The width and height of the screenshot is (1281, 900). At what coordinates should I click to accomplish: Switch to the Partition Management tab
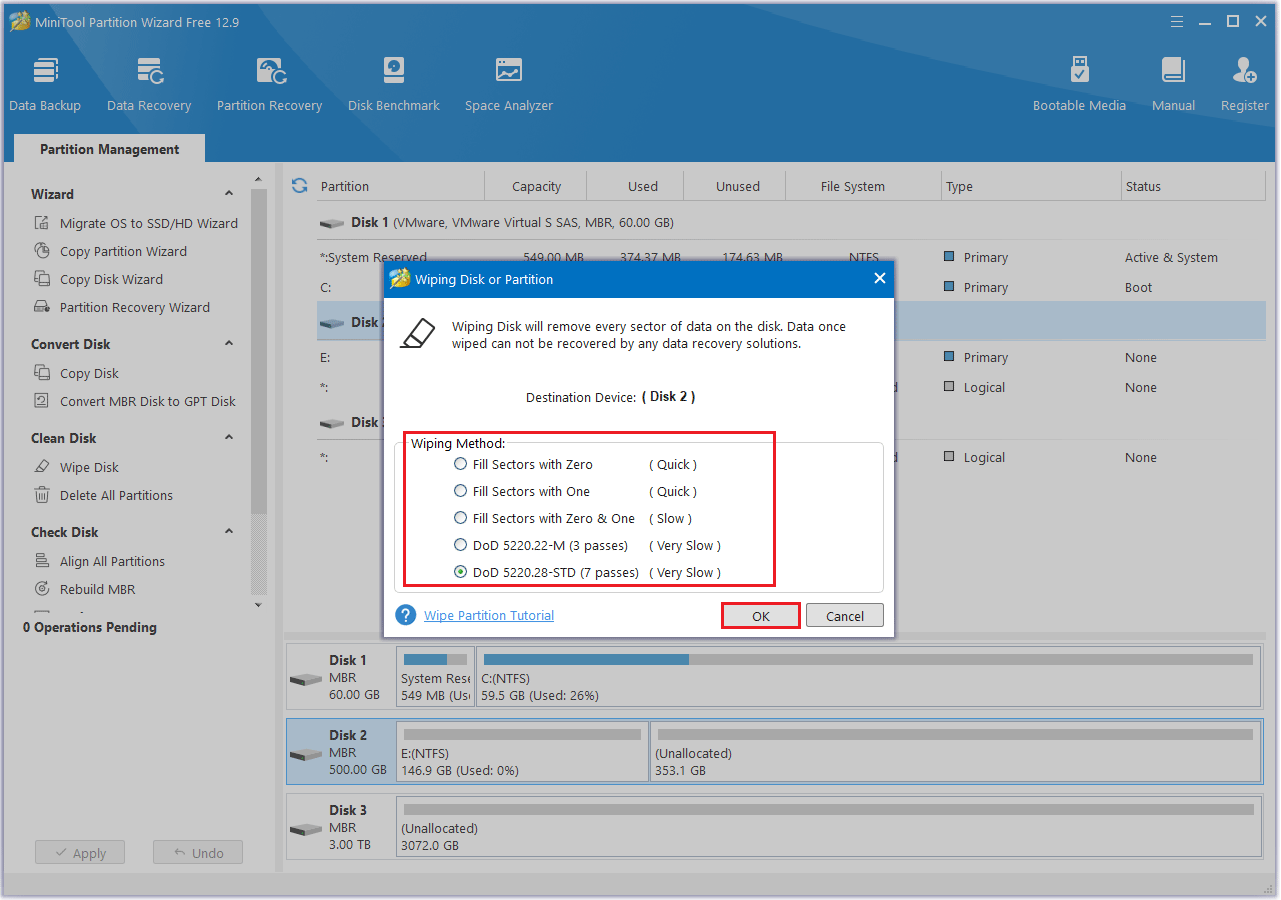click(108, 148)
